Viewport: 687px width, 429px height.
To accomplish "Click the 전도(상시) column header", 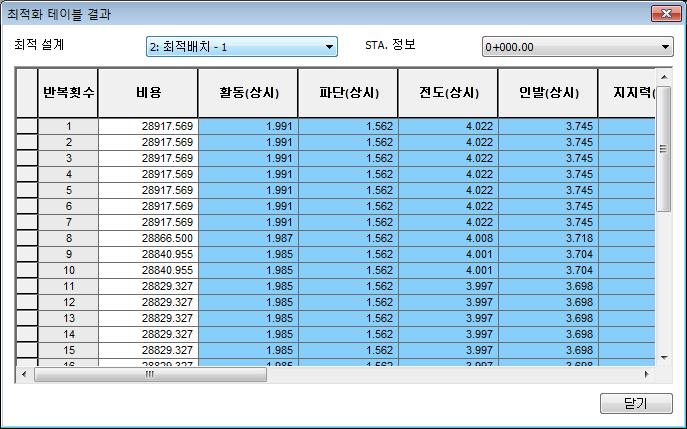I will (x=448, y=93).
